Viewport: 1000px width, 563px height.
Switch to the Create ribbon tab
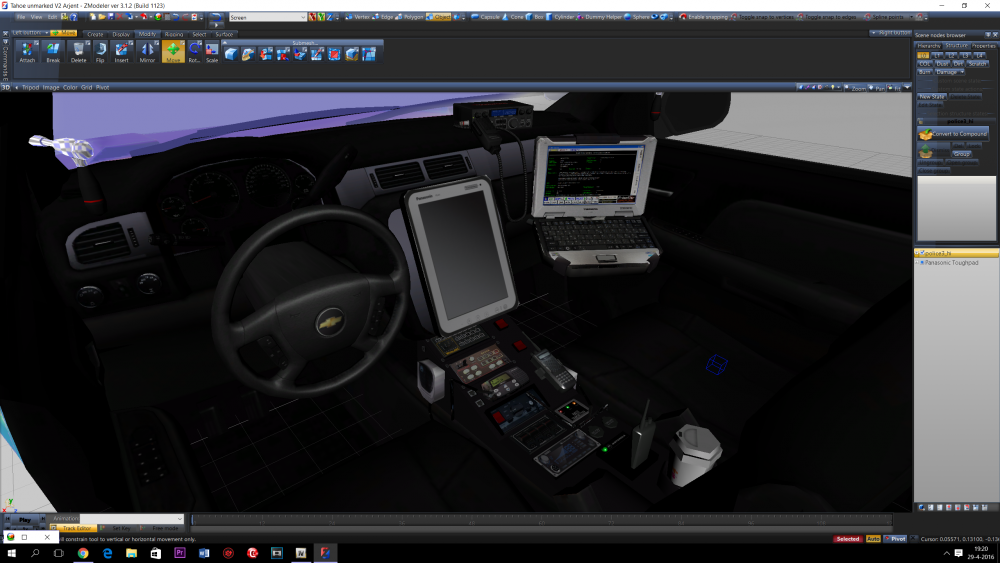tap(95, 34)
